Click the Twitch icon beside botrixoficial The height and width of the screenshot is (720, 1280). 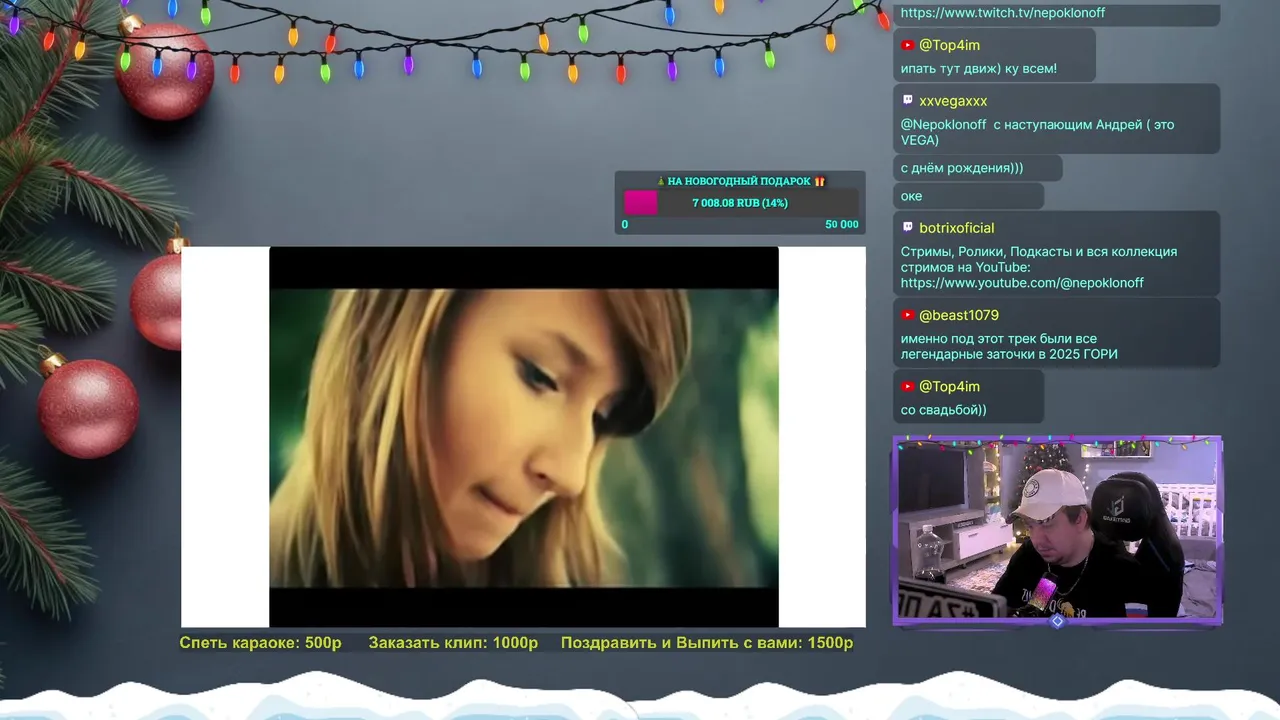[x=907, y=227]
